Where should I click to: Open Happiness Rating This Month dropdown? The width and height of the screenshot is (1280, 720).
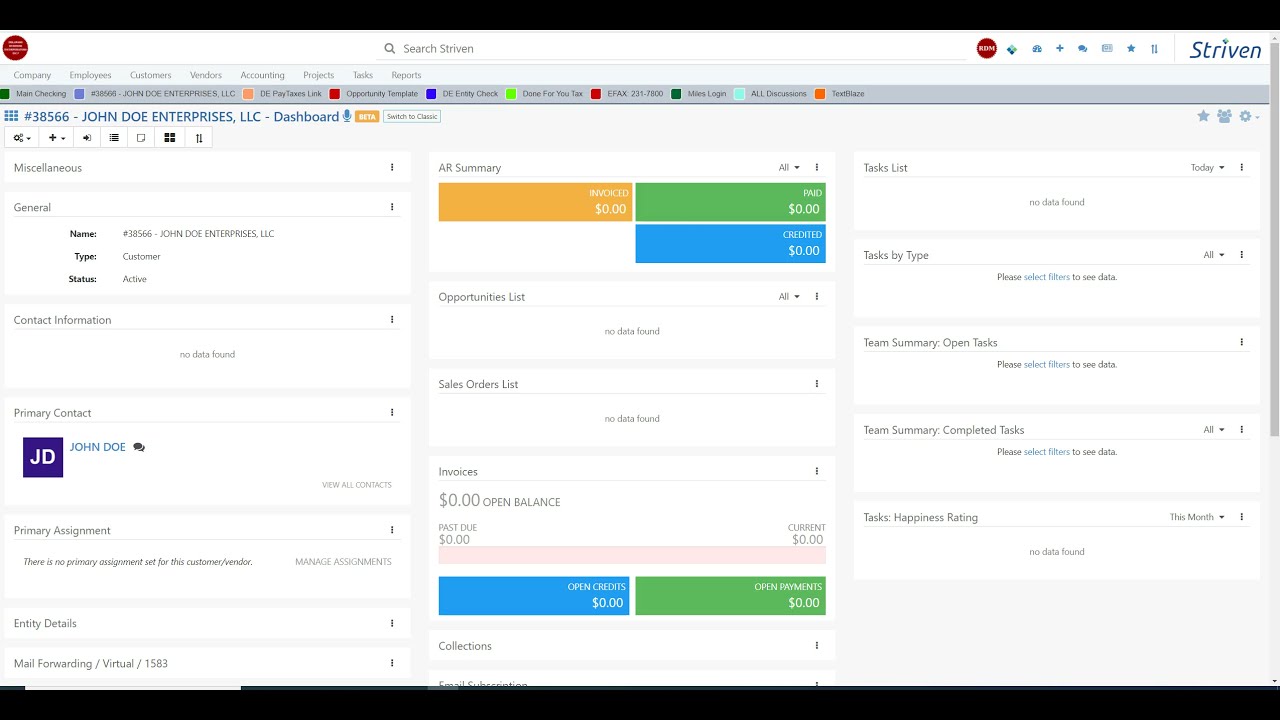[1197, 517]
